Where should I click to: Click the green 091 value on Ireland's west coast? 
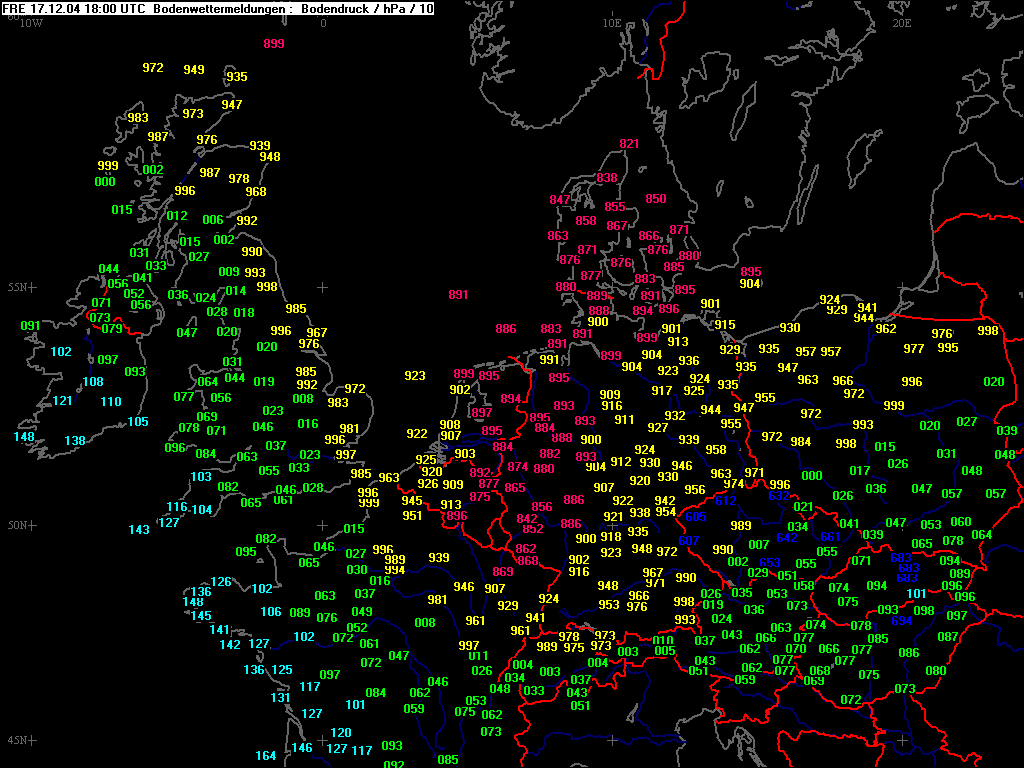click(30, 326)
